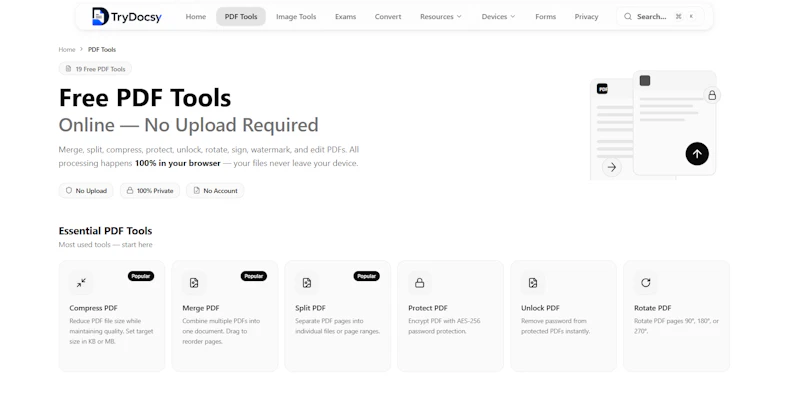Open the Merge PDF tool title
Viewport: 800px width, 394px height.
pyautogui.click(x=201, y=308)
